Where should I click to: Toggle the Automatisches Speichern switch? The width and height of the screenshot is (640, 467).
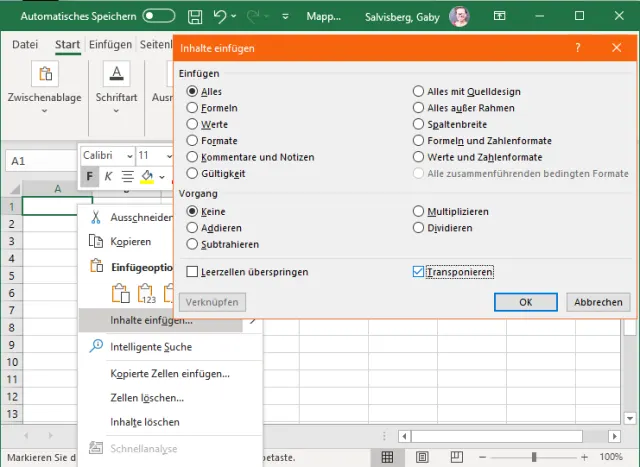click(159, 16)
